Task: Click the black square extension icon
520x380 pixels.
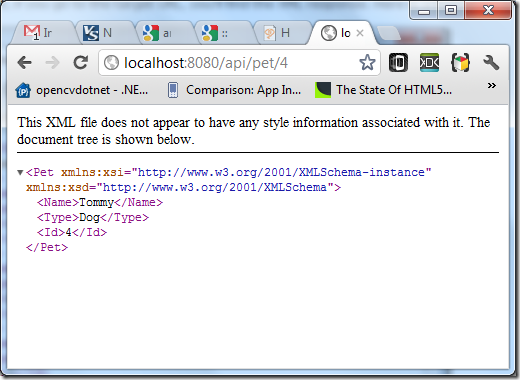Action: 398,62
